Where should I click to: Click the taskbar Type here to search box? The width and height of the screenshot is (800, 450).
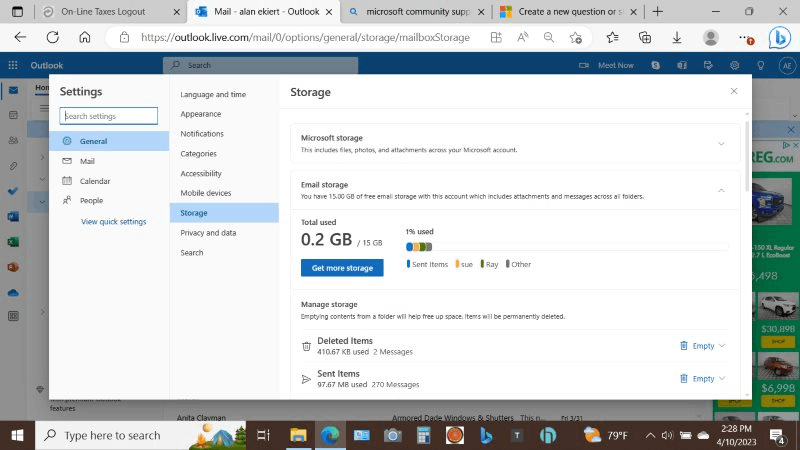140,435
